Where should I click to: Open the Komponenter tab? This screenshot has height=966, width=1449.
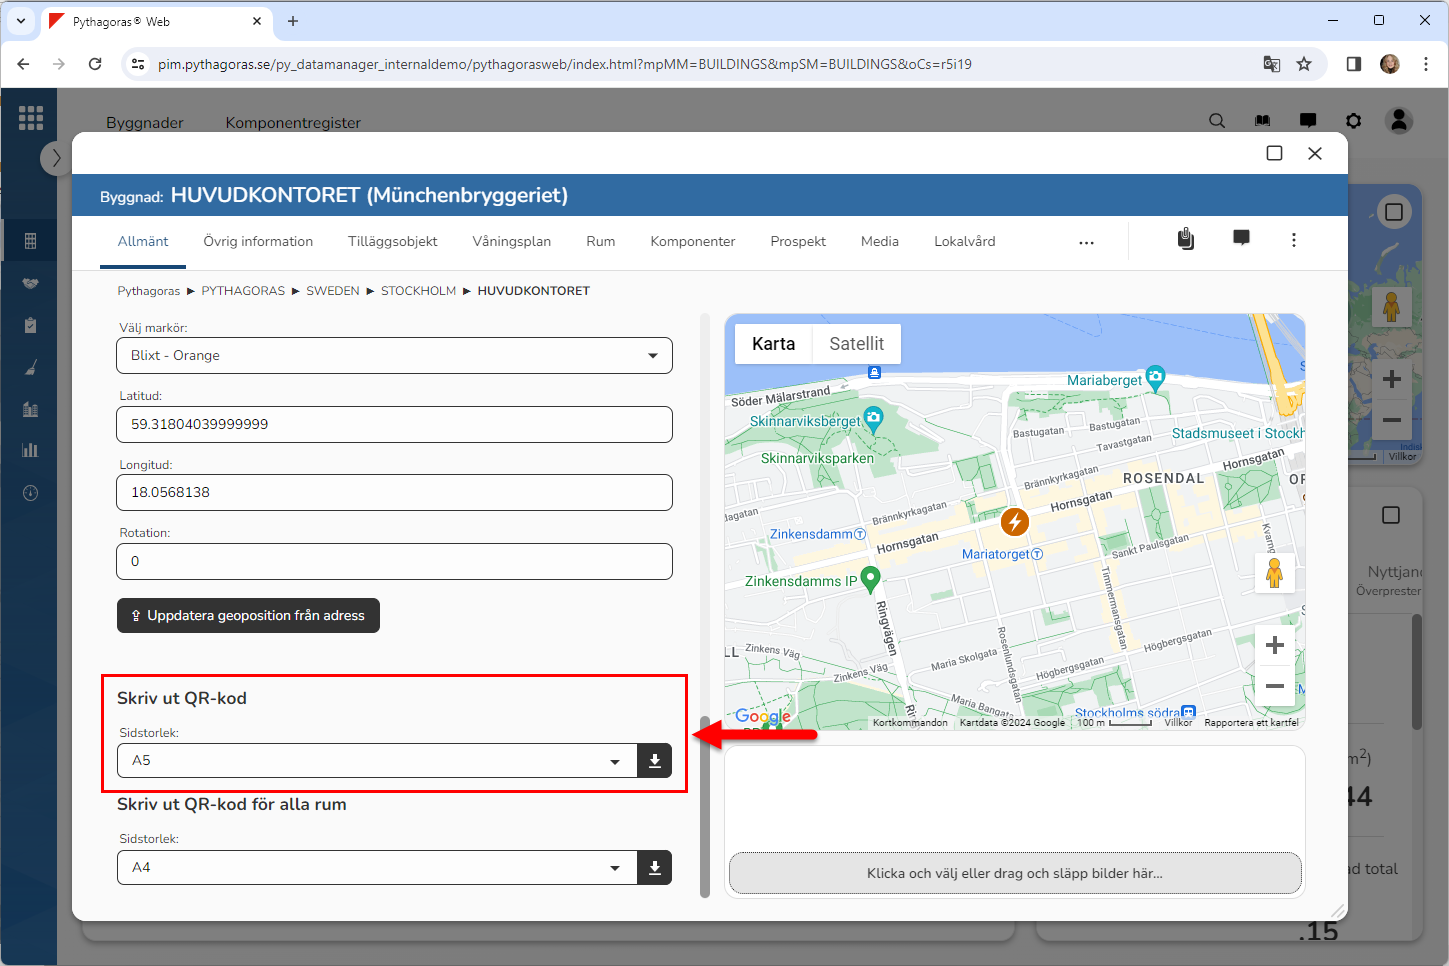[x=692, y=242]
